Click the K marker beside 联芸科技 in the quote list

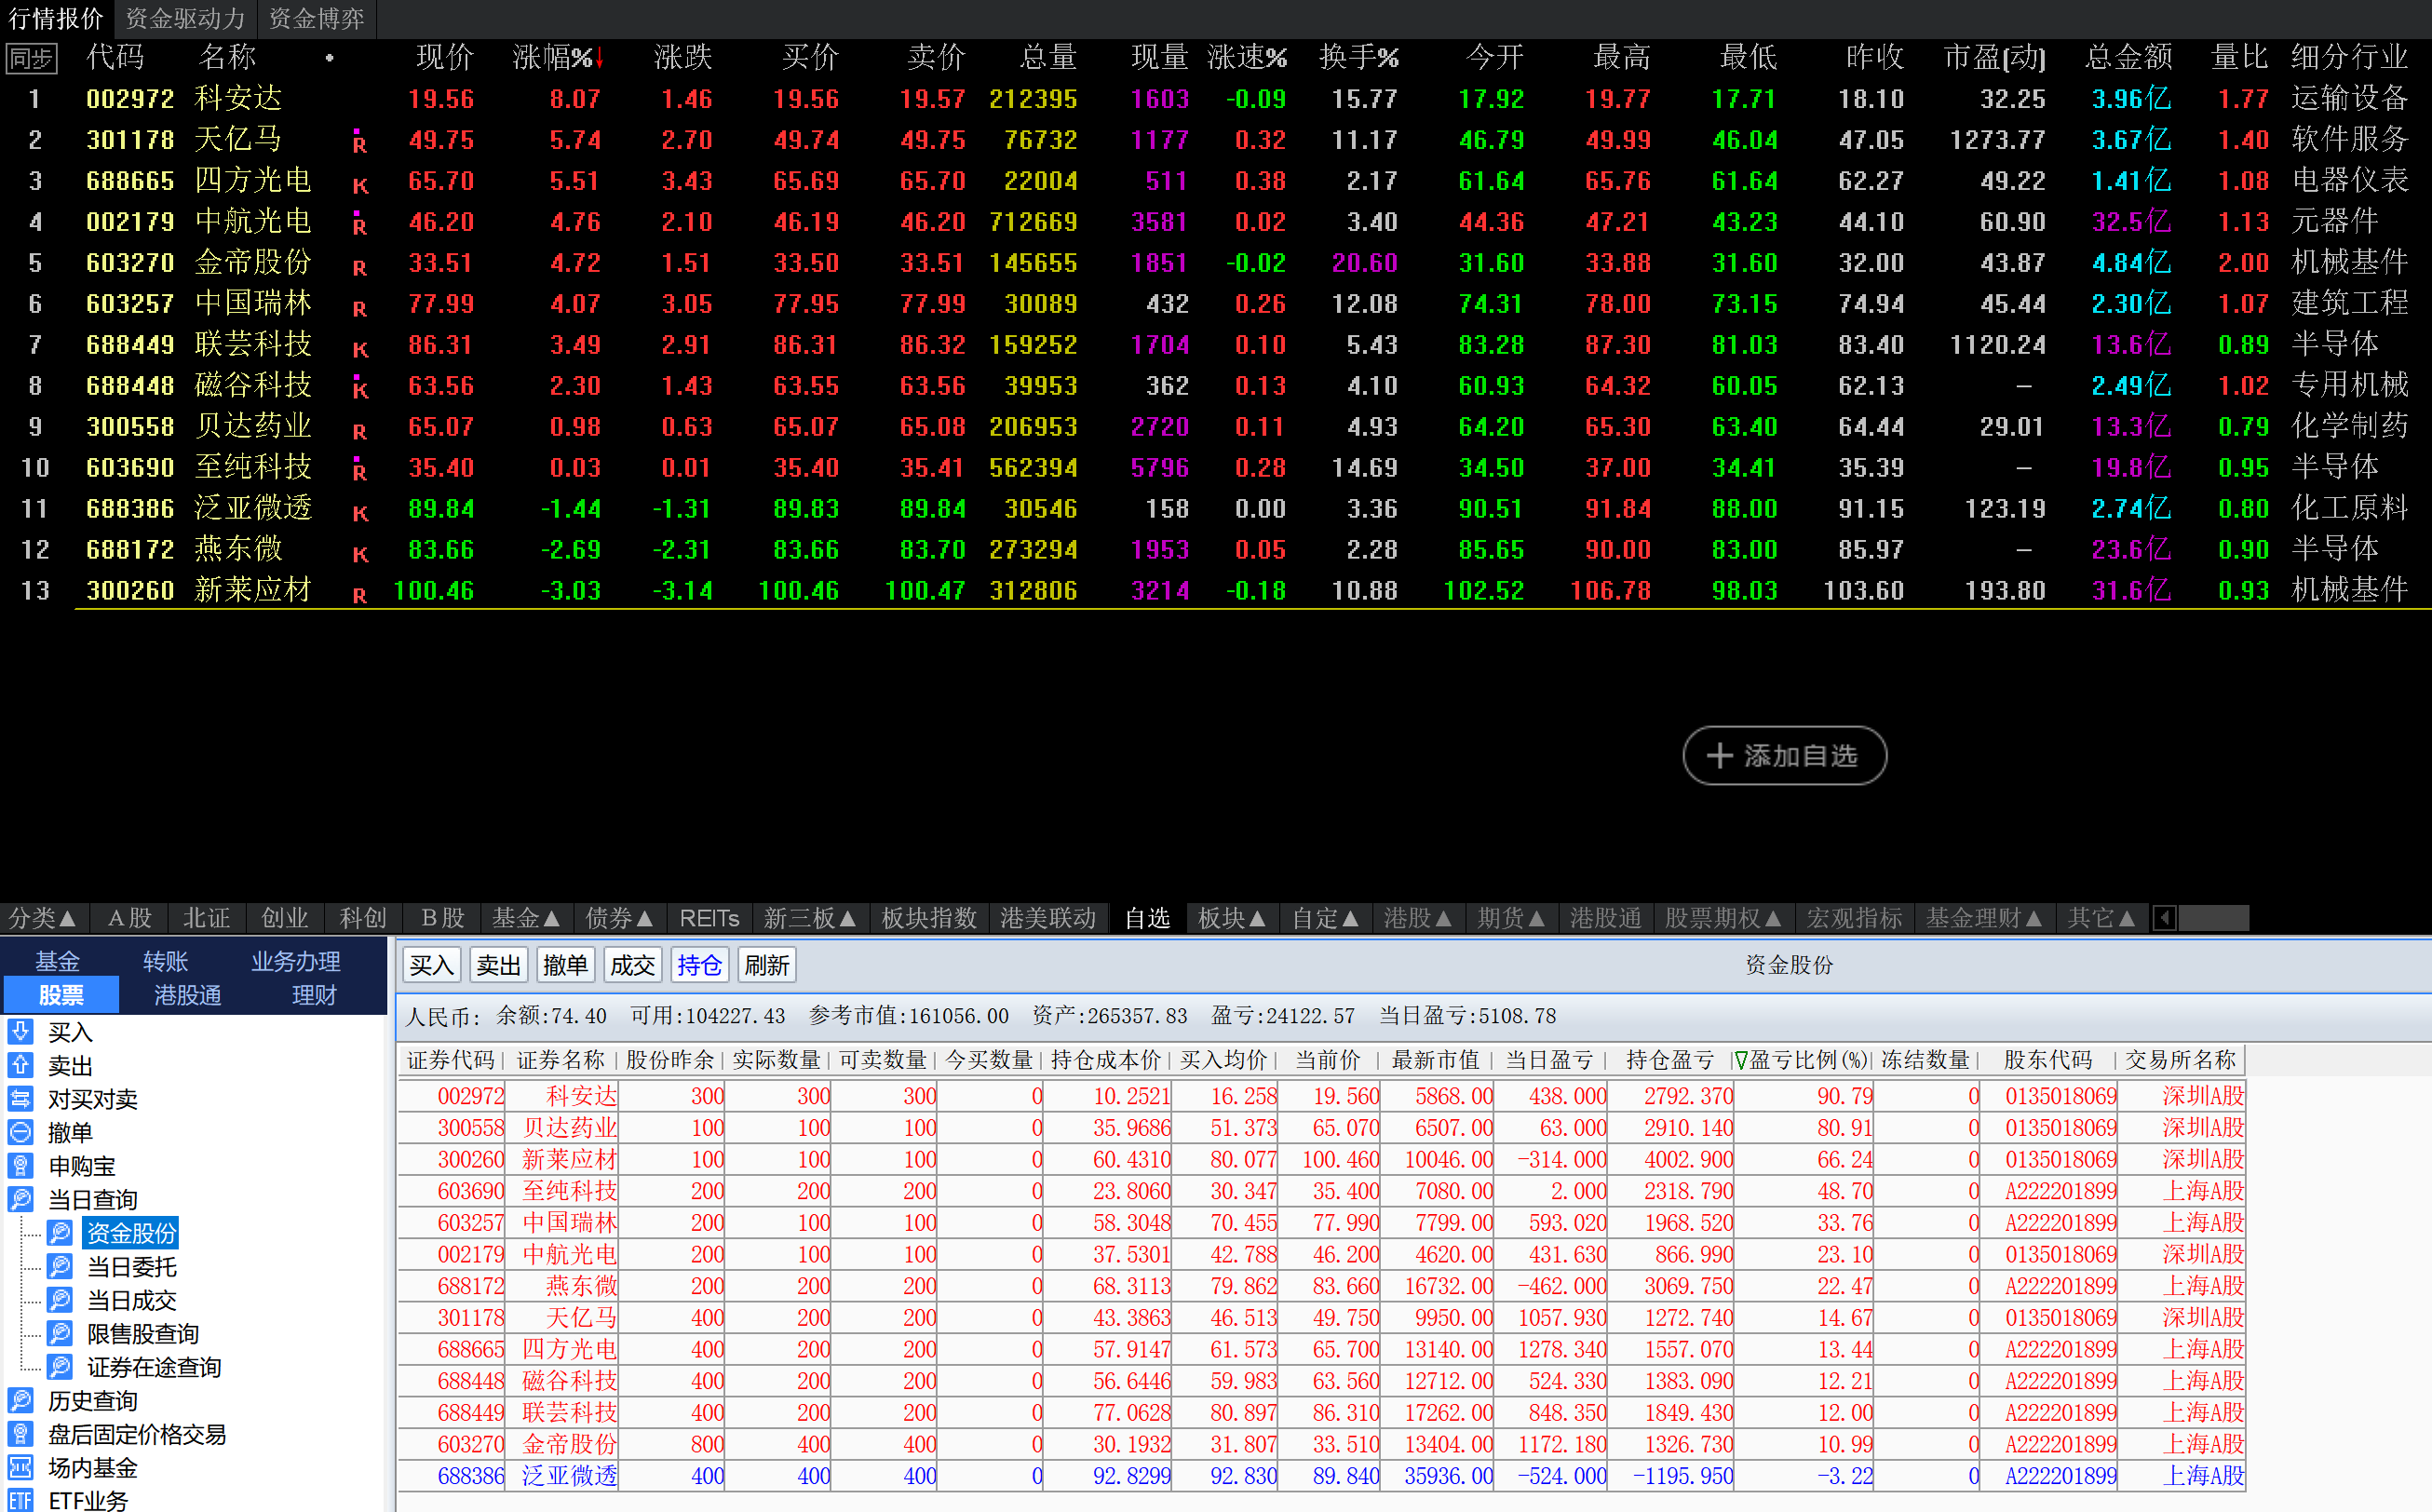pos(360,349)
